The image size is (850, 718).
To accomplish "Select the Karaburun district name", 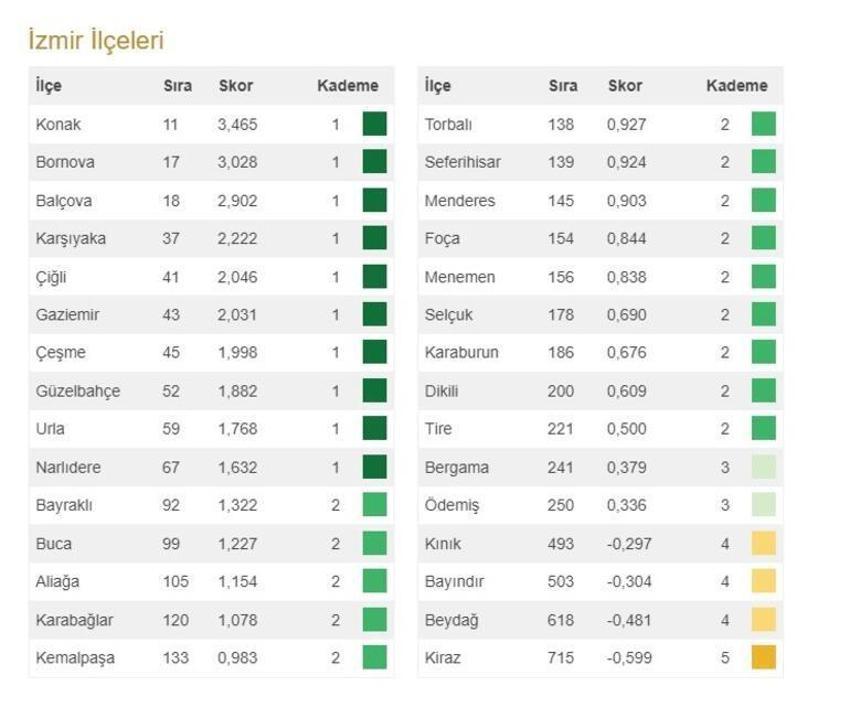I will click(x=461, y=352).
